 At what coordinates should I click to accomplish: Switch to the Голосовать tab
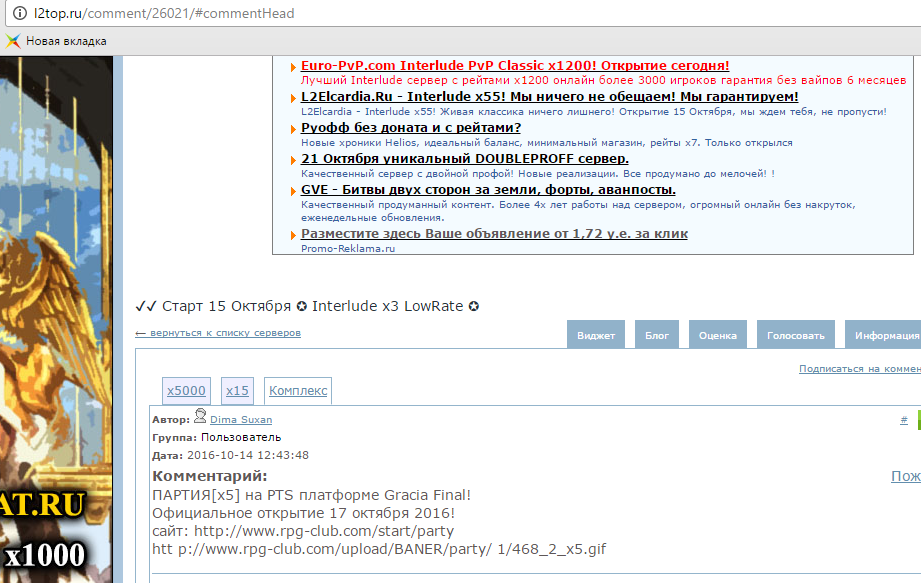(x=795, y=335)
